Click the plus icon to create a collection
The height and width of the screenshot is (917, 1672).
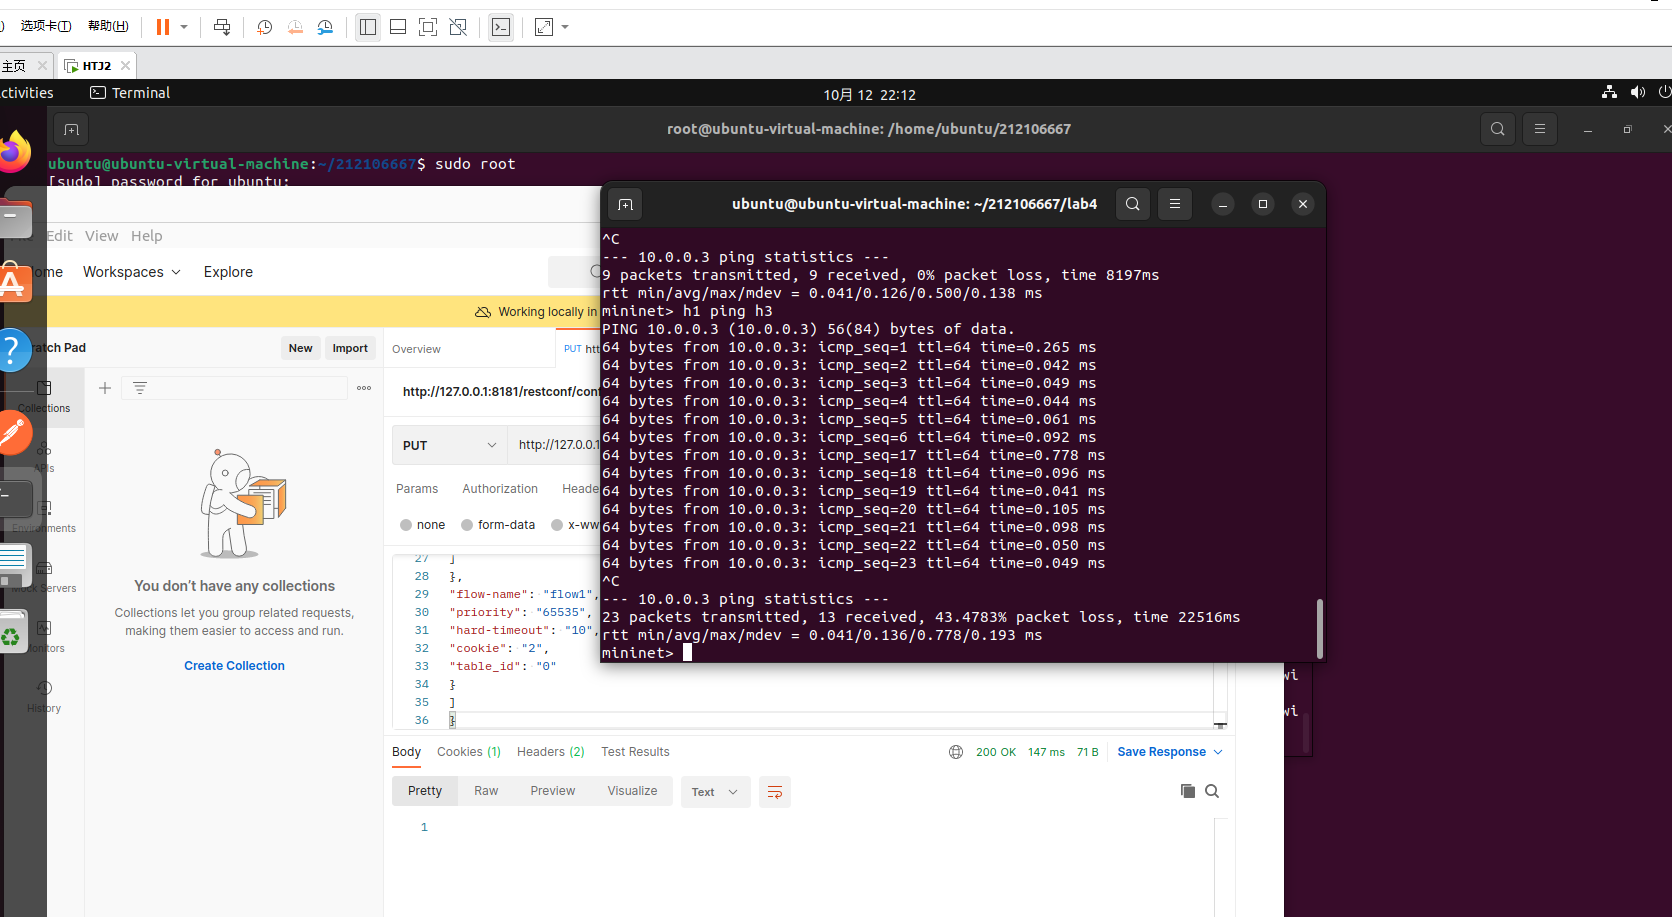click(105, 388)
